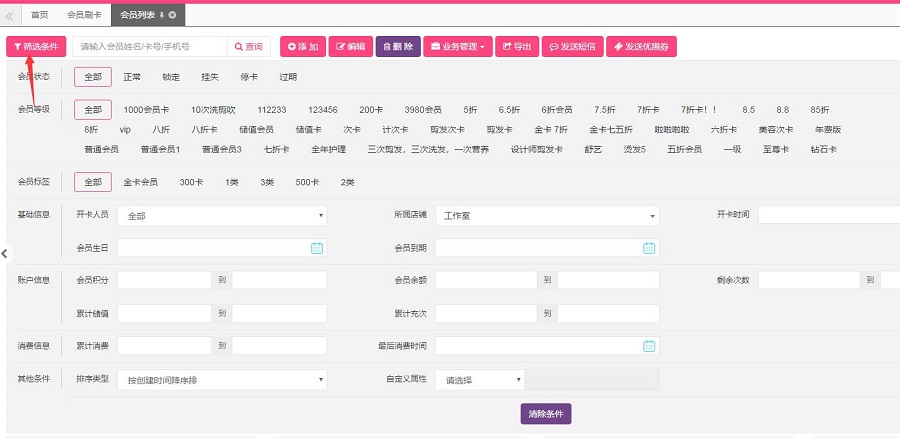Select 锁定 member status
This screenshot has height=438, width=900.
pyautogui.click(x=171, y=77)
